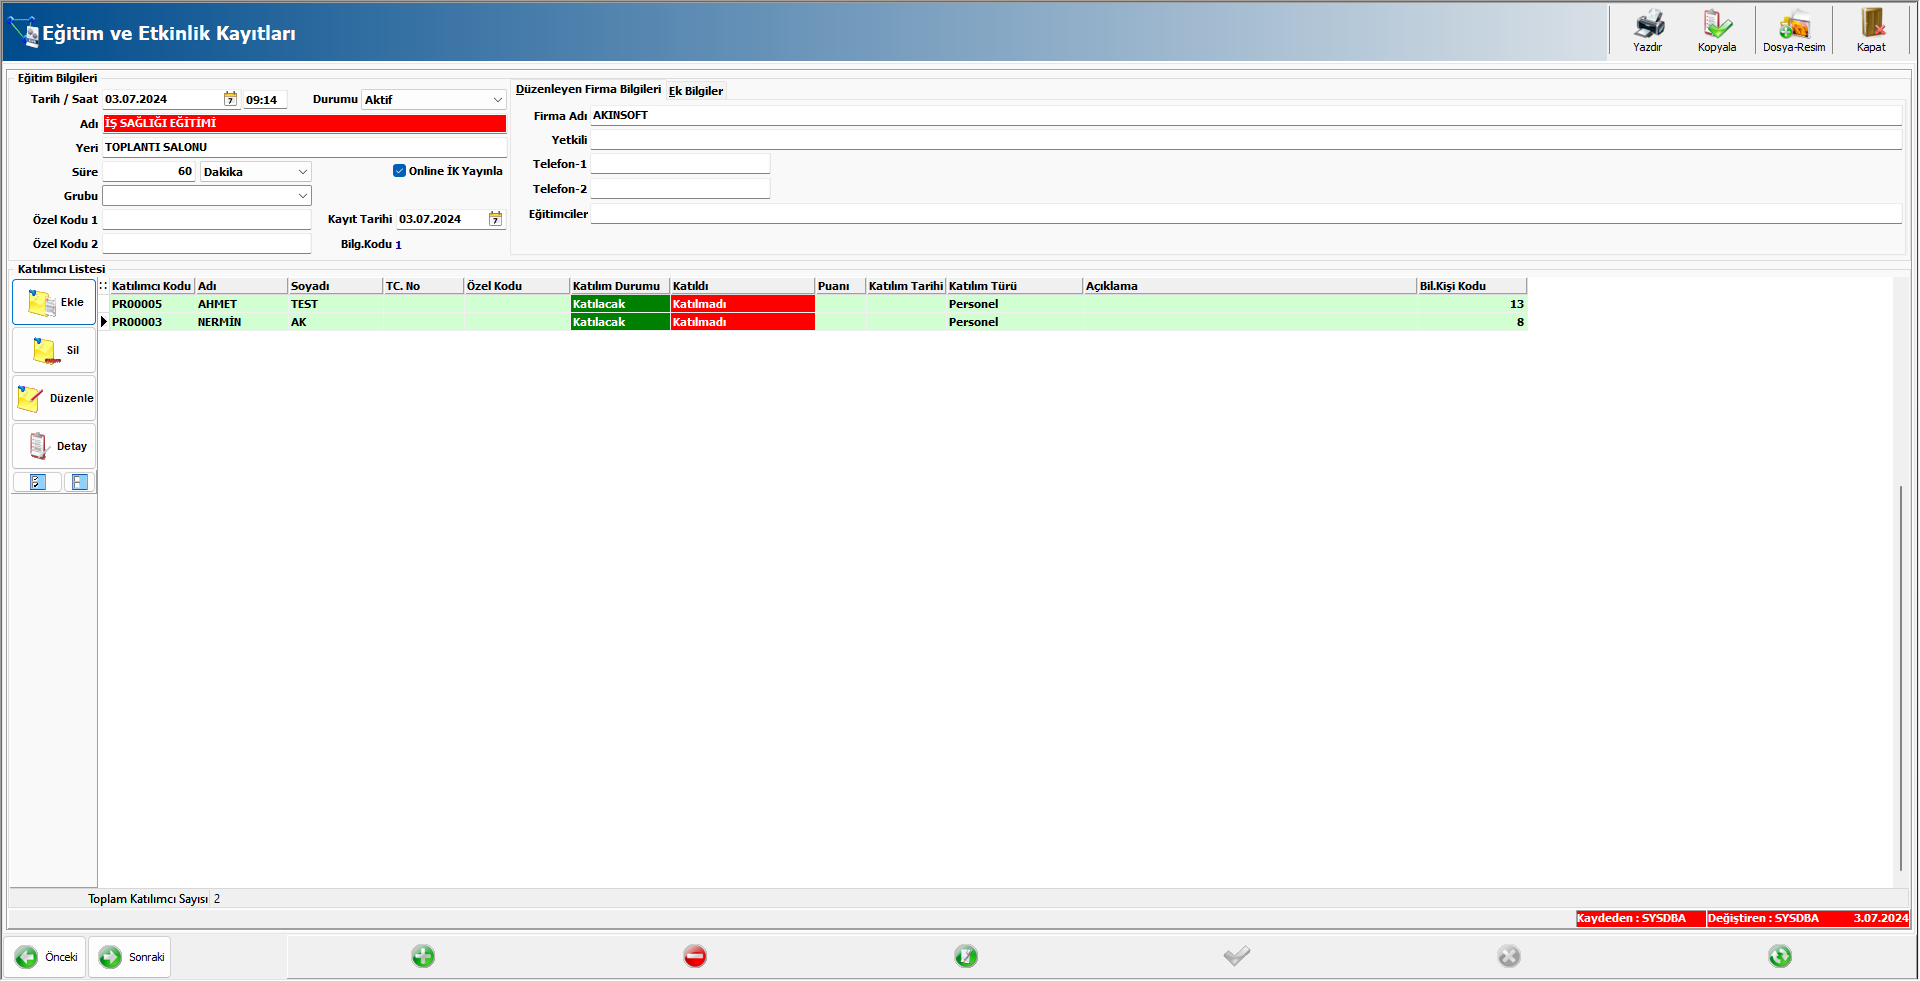The width and height of the screenshot is (1920, 981).
Task: Select row PR00003
Action: pos(818,322)
